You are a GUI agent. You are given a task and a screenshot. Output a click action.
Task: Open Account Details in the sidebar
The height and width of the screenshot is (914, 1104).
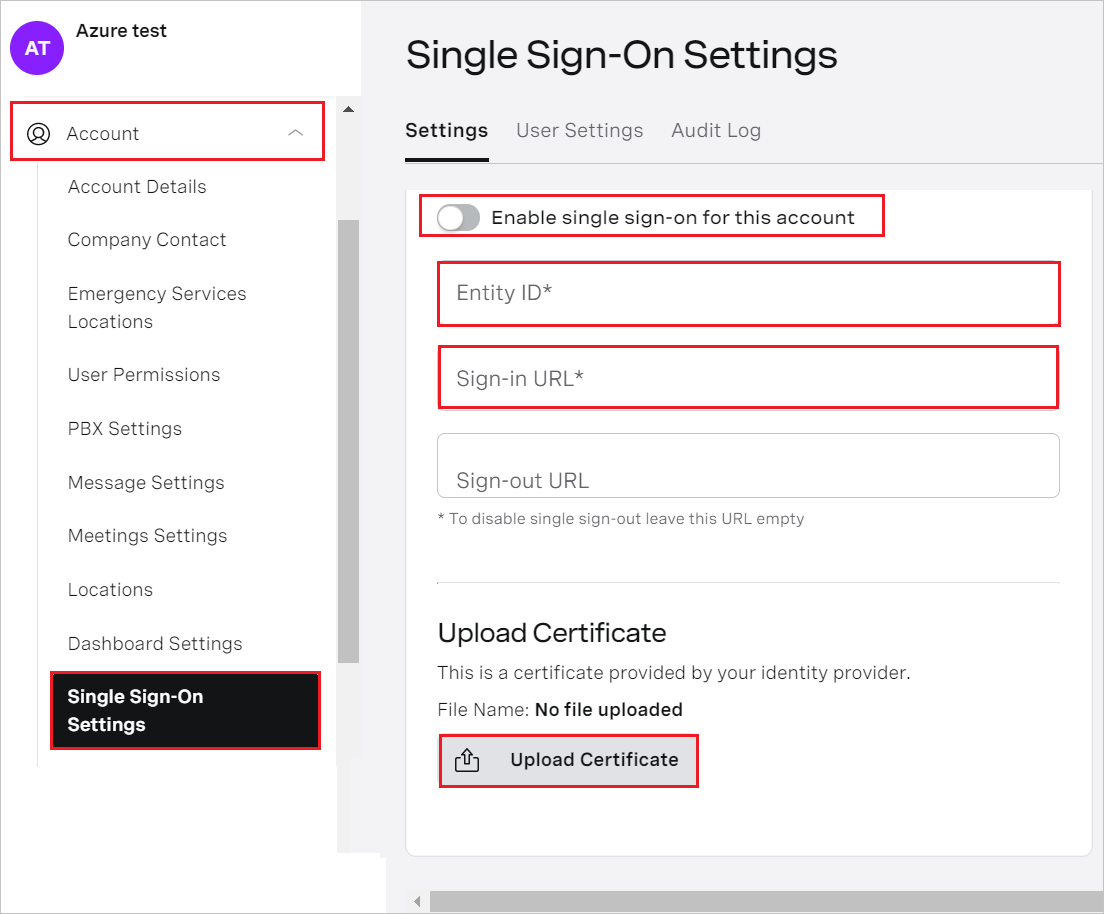point(137,186)
